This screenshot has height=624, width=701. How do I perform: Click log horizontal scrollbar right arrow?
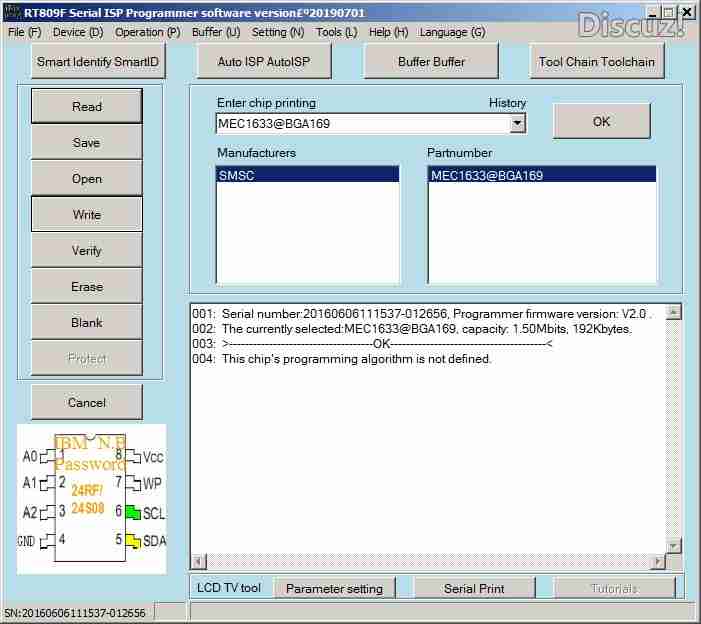coord(658,561)
